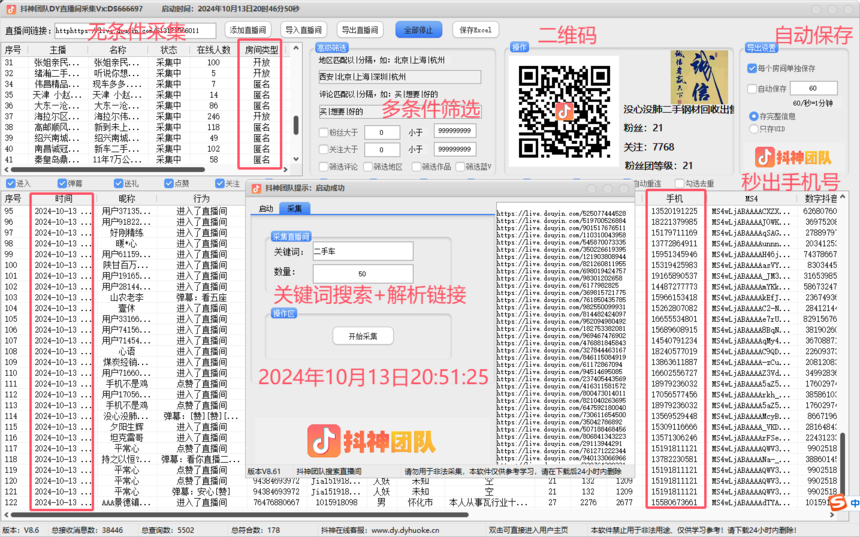The image size is (860, 537).
Task: Click right arrow of bottom table horizontal scrollbar
Action: 832,515
